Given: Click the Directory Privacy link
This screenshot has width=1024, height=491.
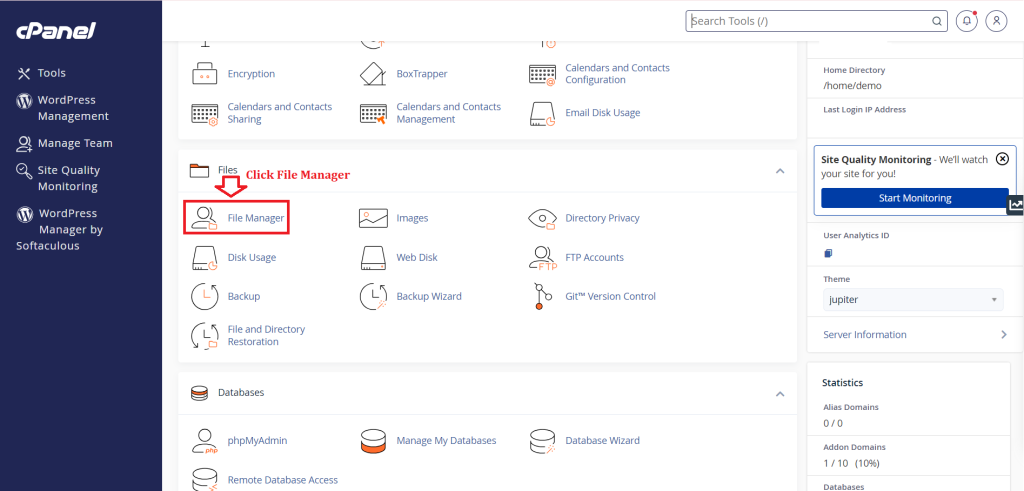Looking at the screenshot, I should coord(602,218).
